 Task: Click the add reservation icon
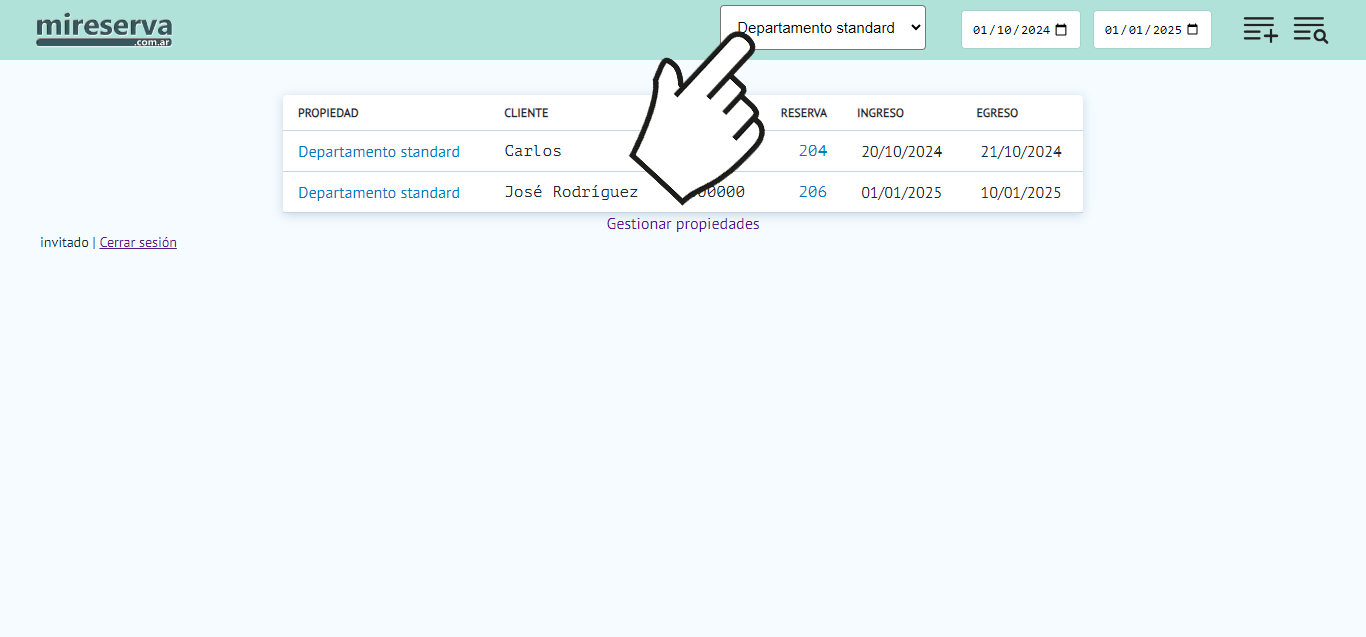1260,29
